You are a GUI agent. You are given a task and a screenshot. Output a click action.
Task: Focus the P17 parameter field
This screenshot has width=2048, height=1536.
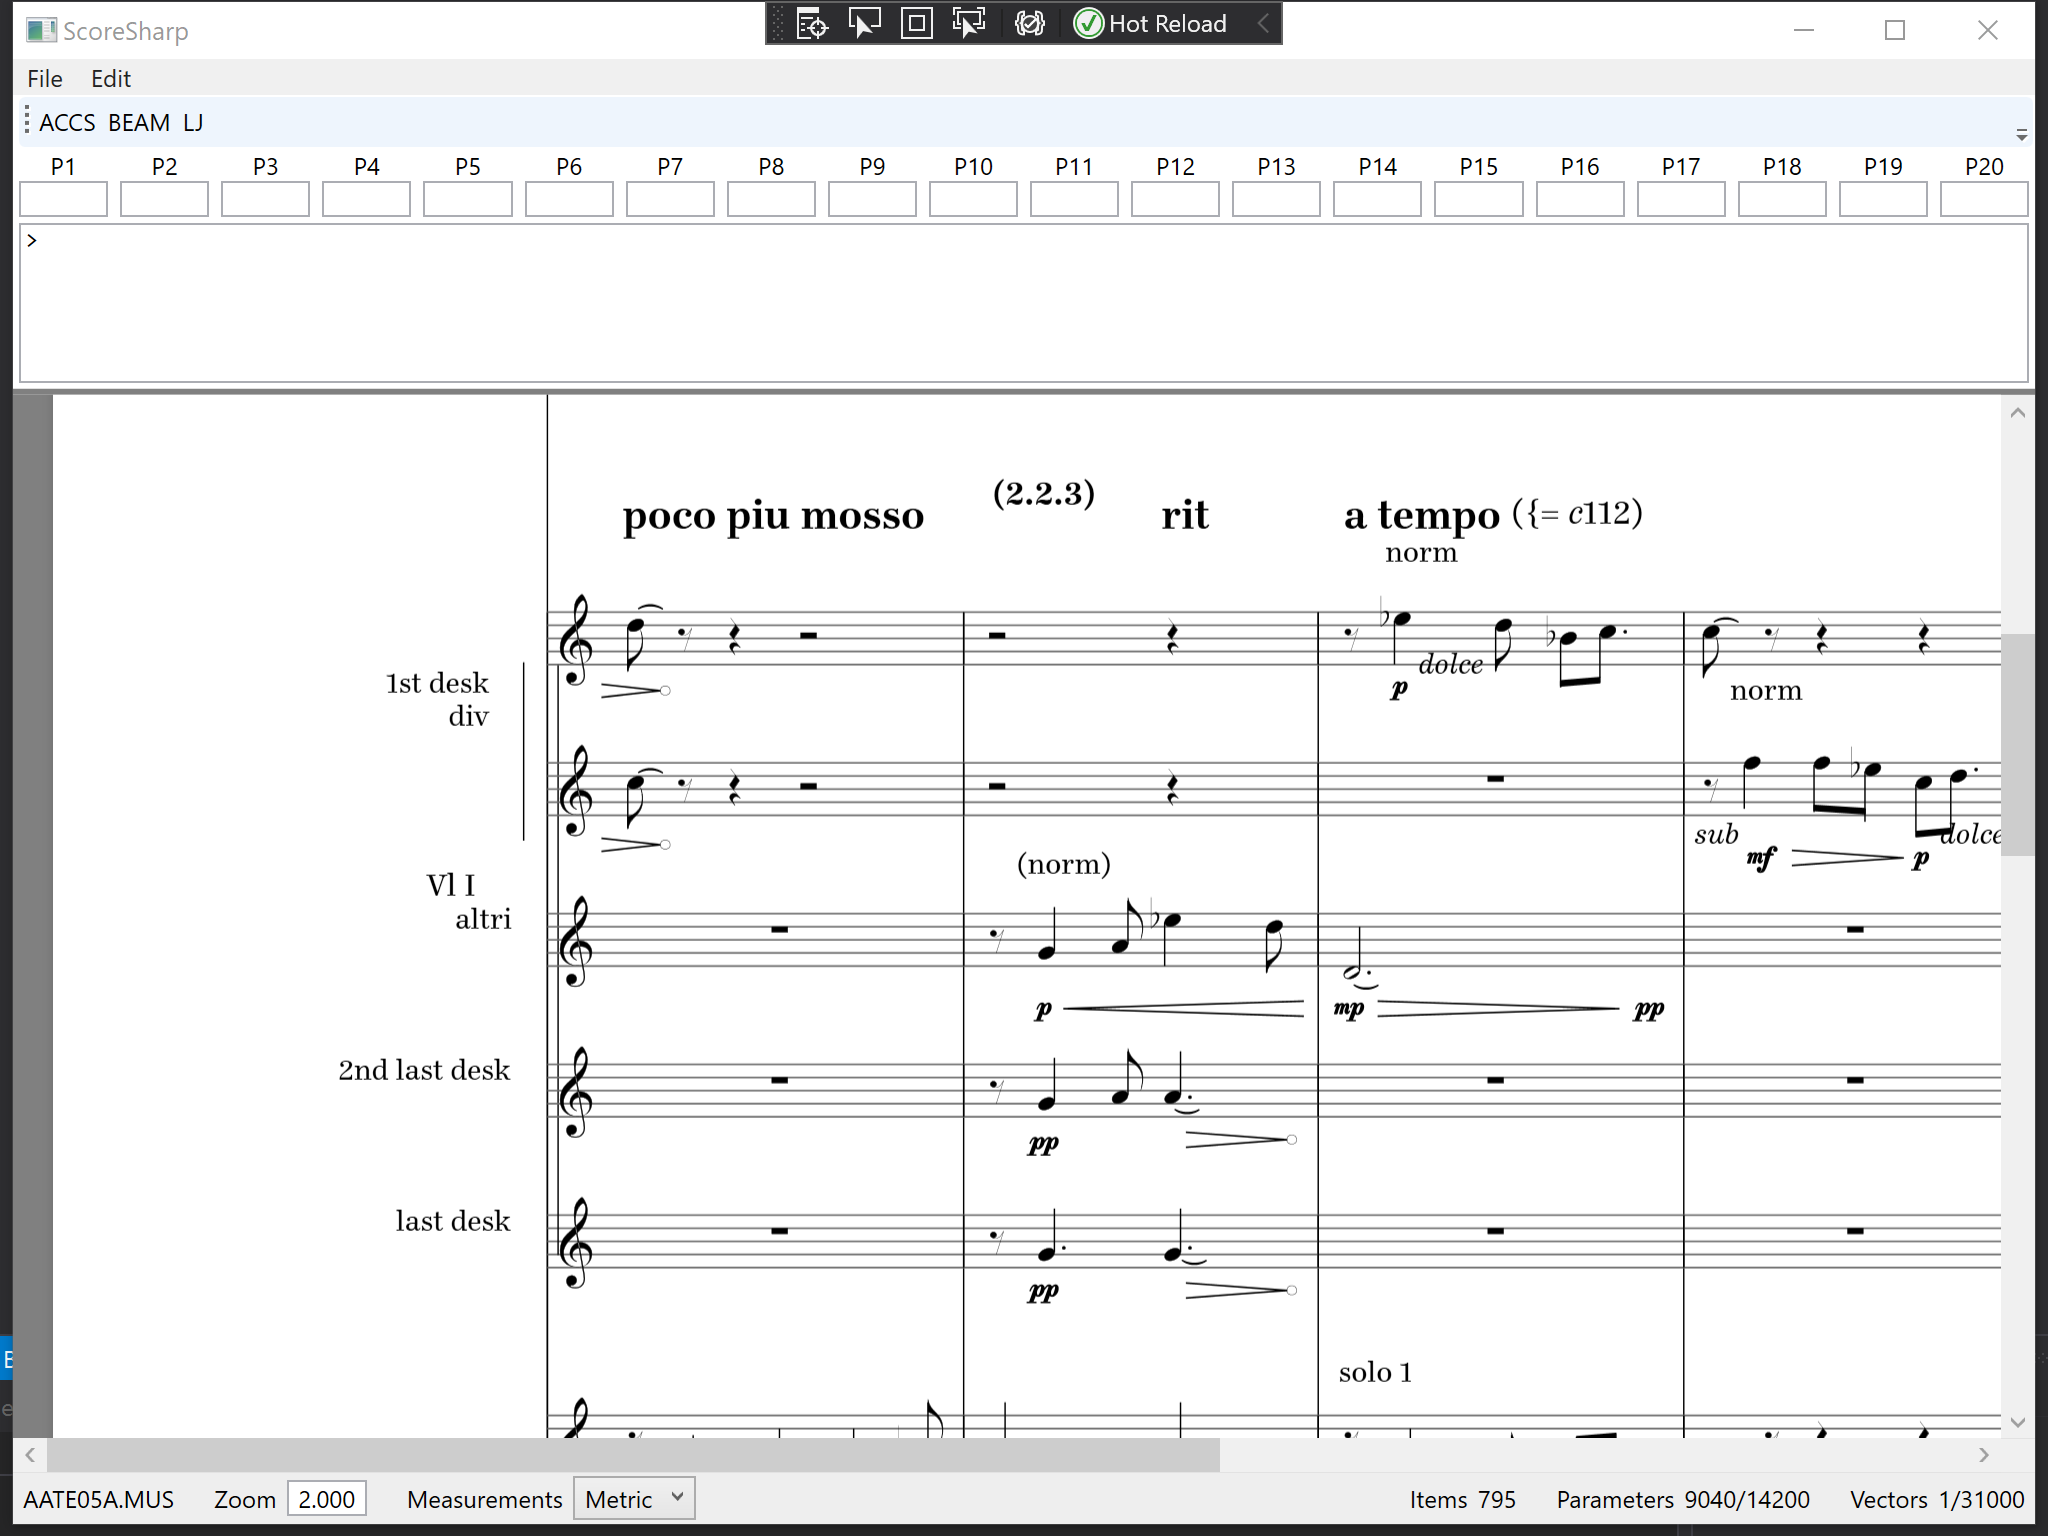1681,198
